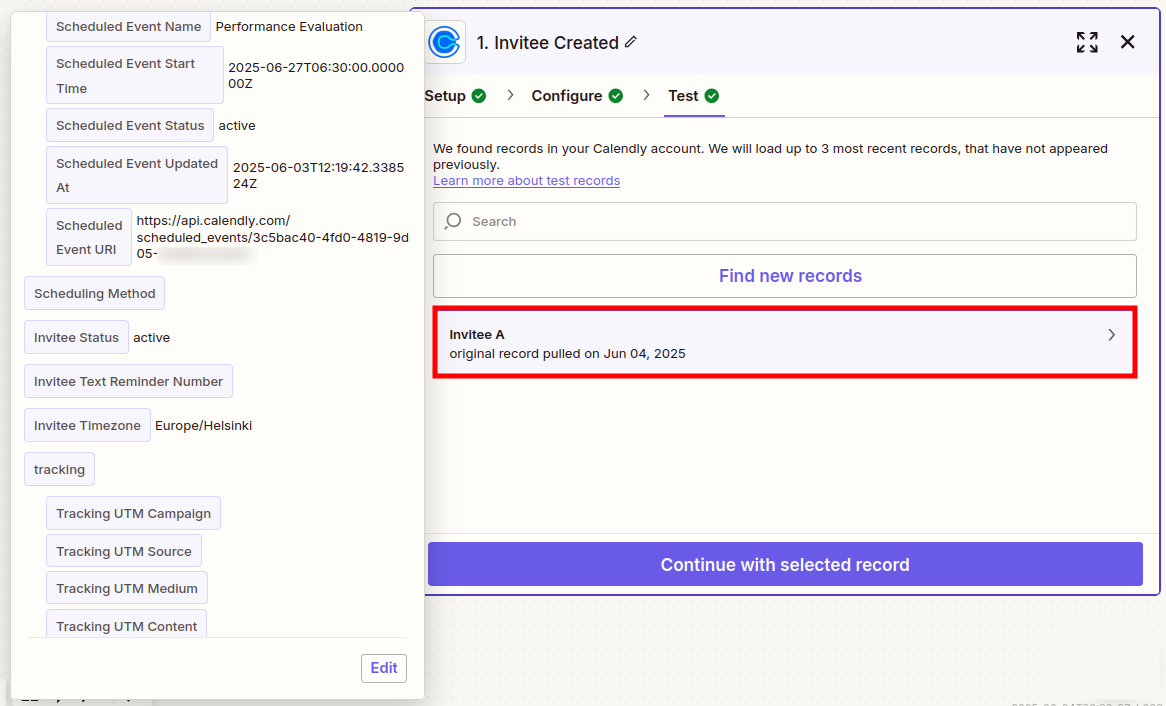
Task: Select Scheduled Event URI tag
Action: (89, 237)
